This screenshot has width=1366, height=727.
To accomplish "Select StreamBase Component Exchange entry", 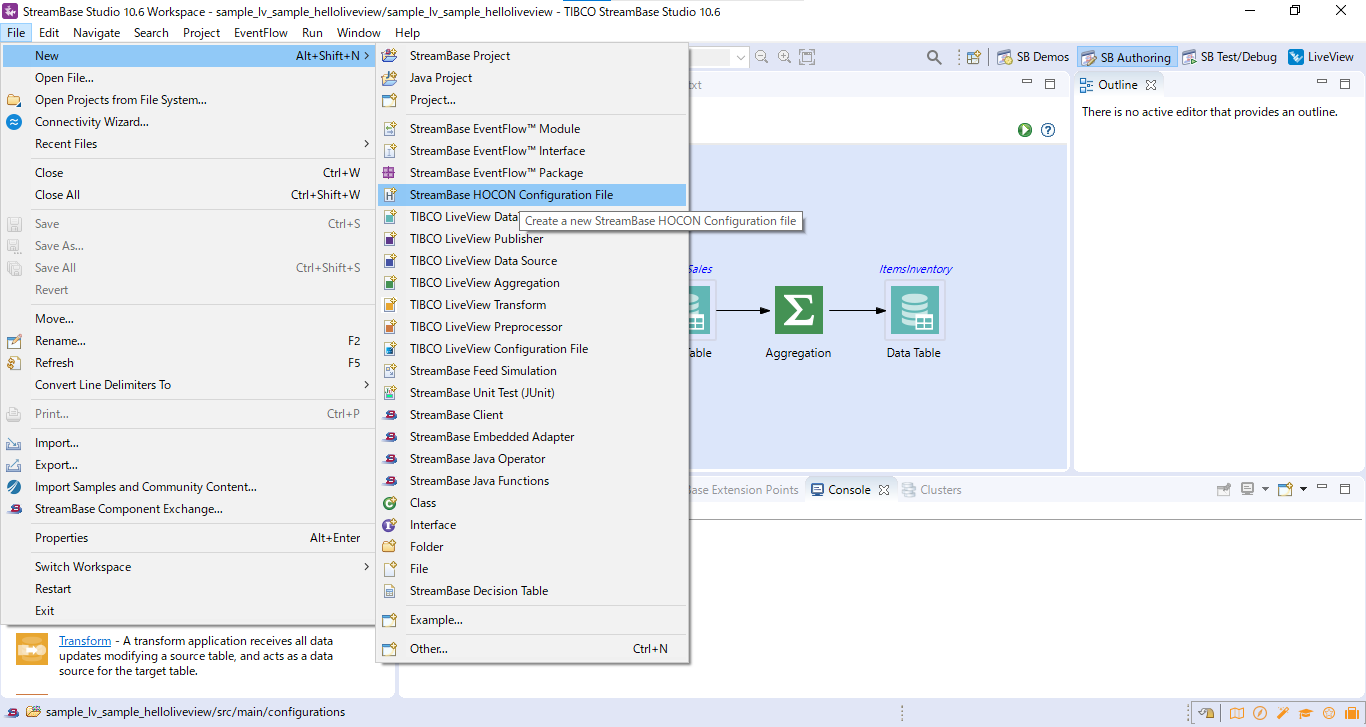I will coord(188,509).
